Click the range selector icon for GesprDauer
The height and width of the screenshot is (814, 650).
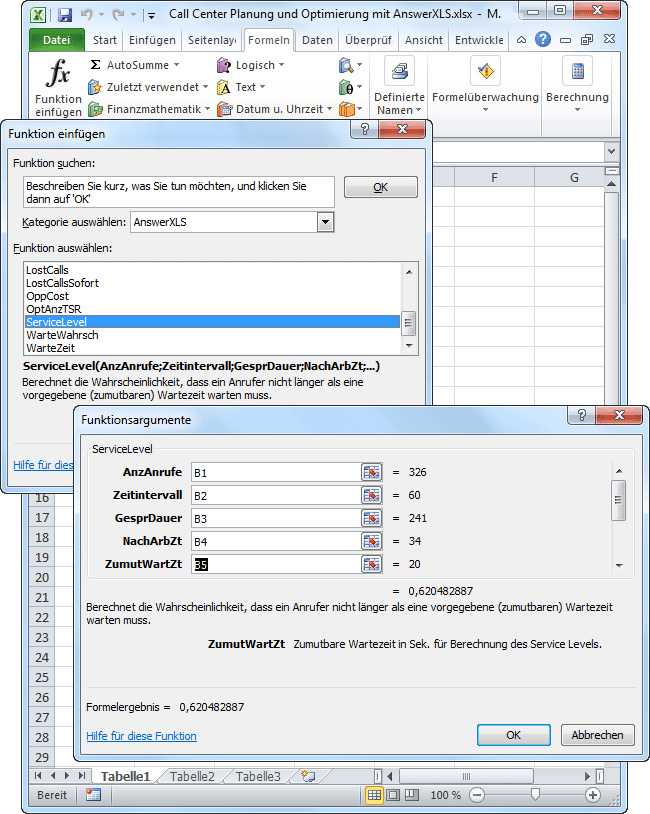tap(372, 518)
